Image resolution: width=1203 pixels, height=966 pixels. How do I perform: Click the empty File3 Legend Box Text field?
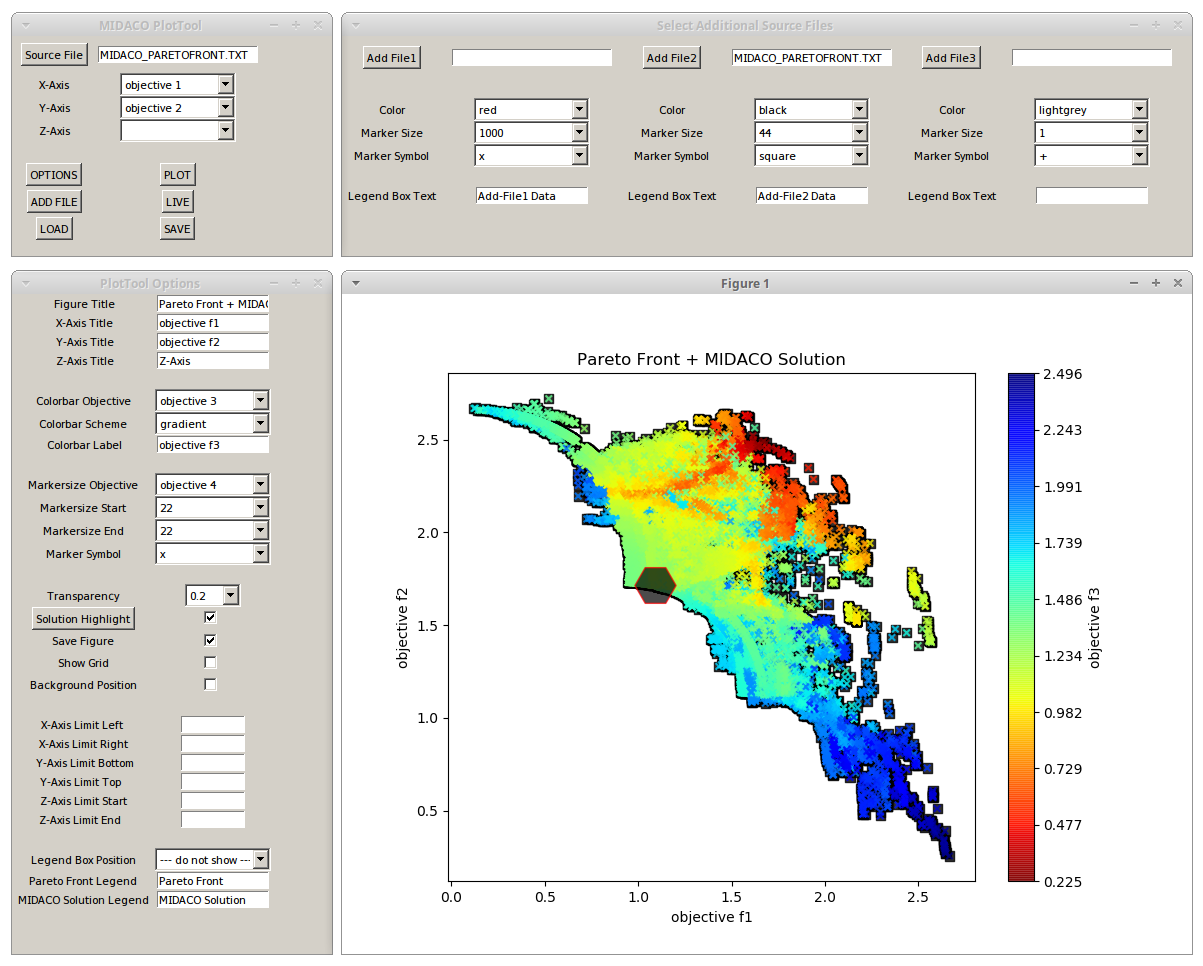point(1092,196)
